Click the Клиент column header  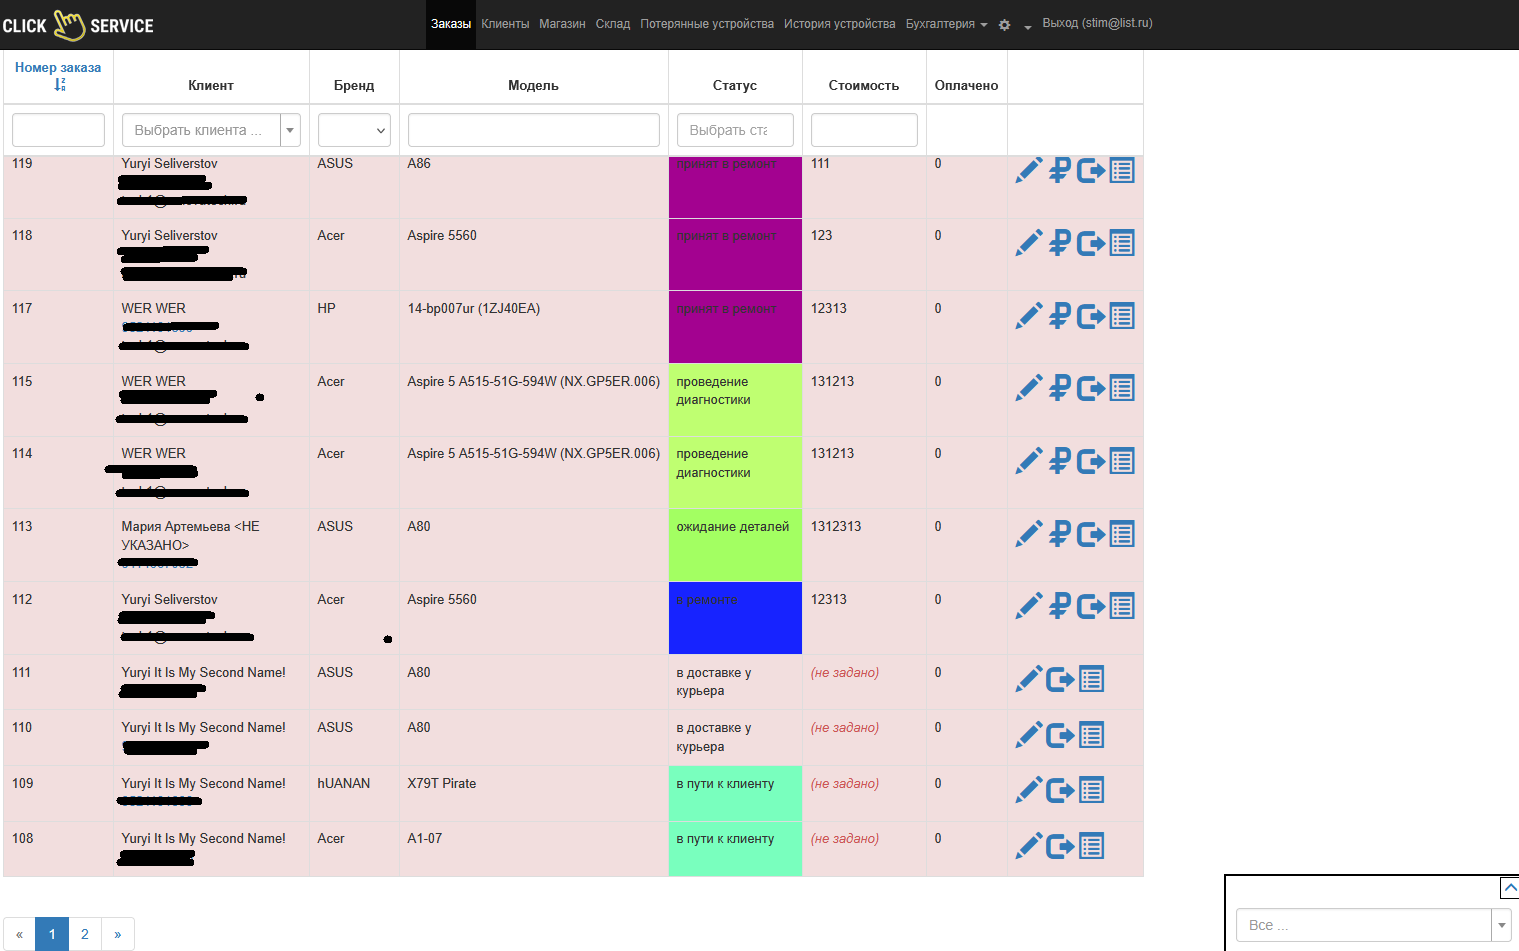[x=211, y=86]
